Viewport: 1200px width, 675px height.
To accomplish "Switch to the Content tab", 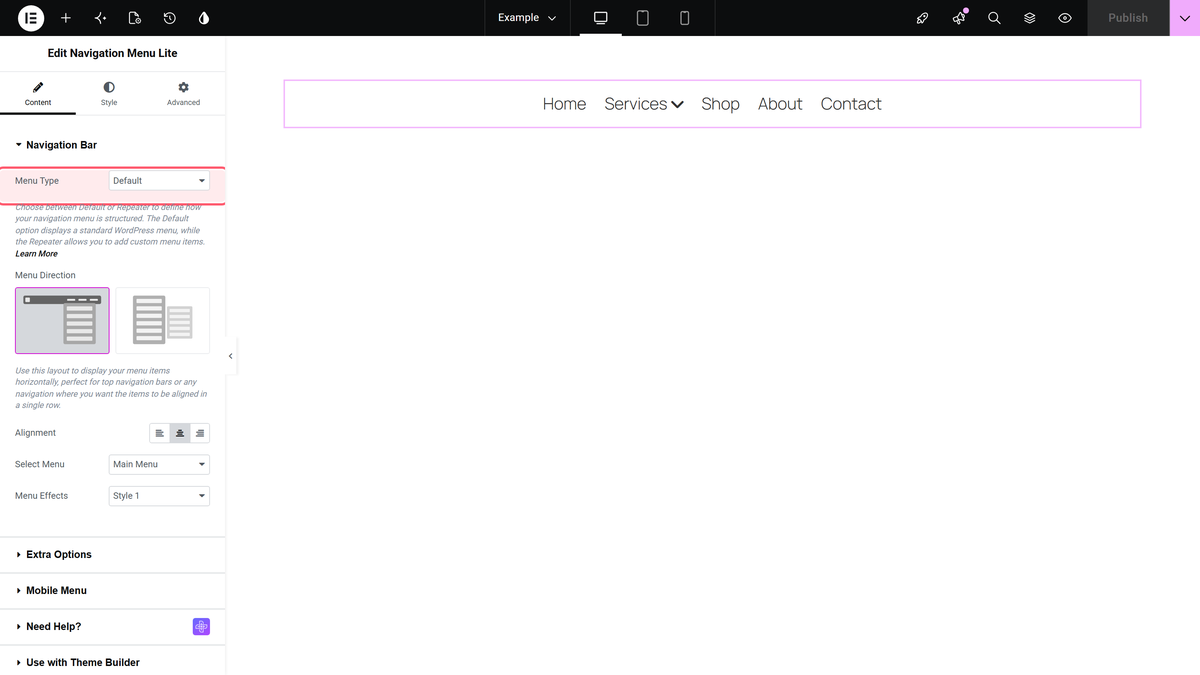I will click(38, 95).
